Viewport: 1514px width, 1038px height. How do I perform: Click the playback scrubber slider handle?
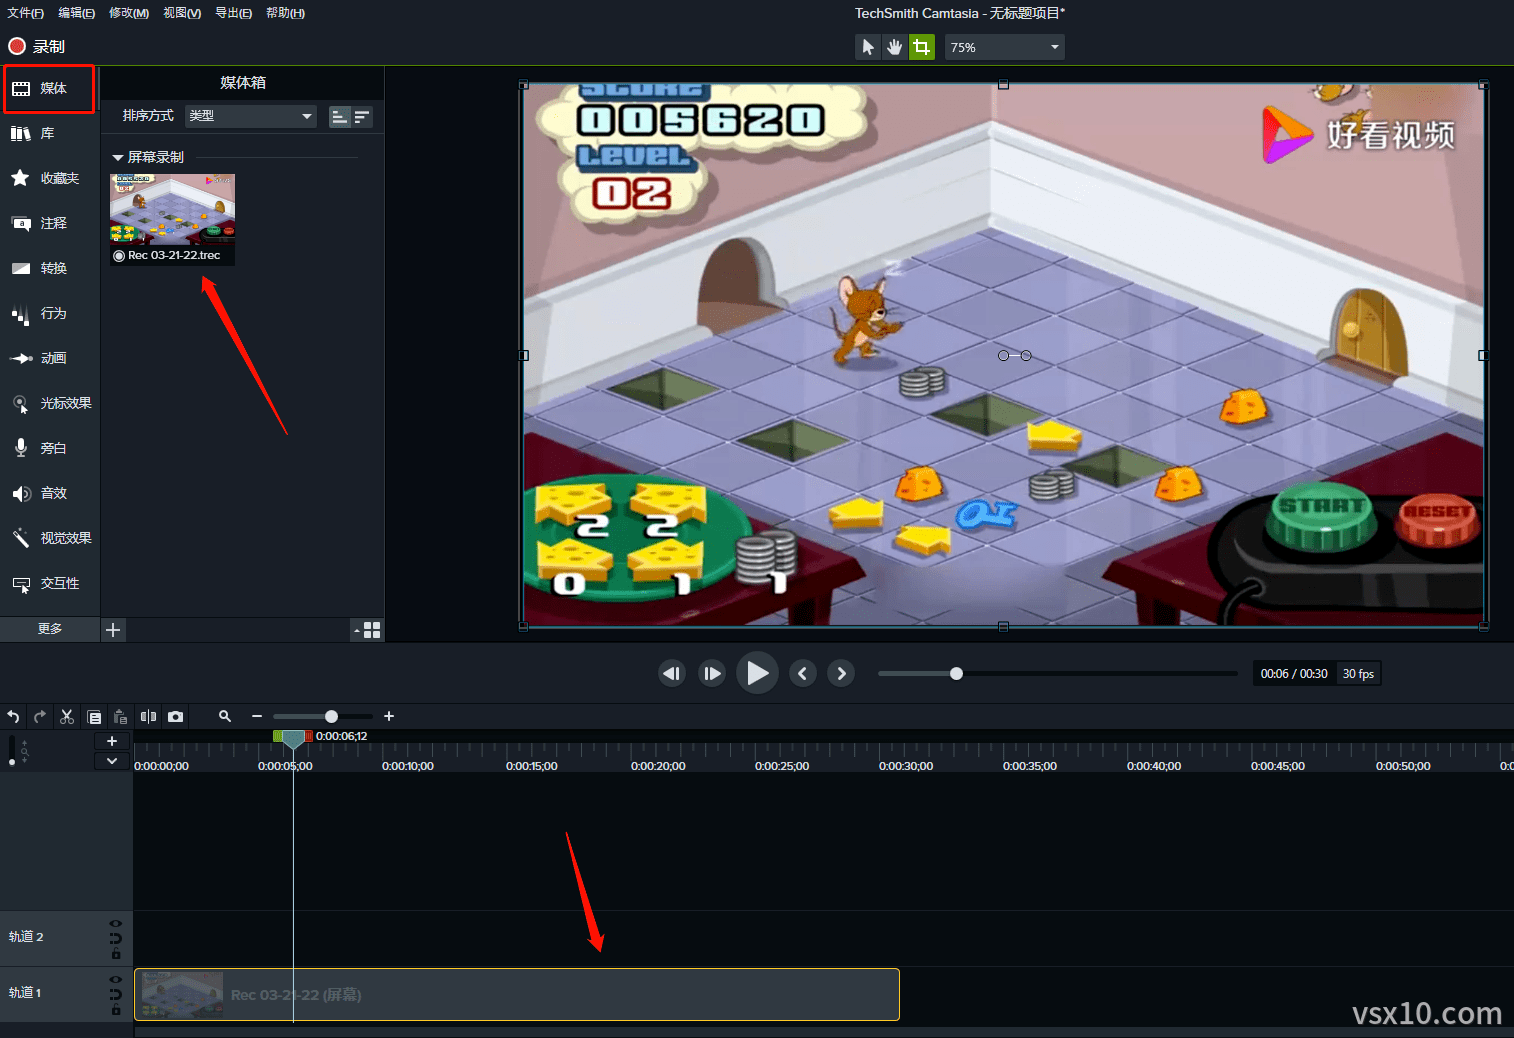point(956,673)
